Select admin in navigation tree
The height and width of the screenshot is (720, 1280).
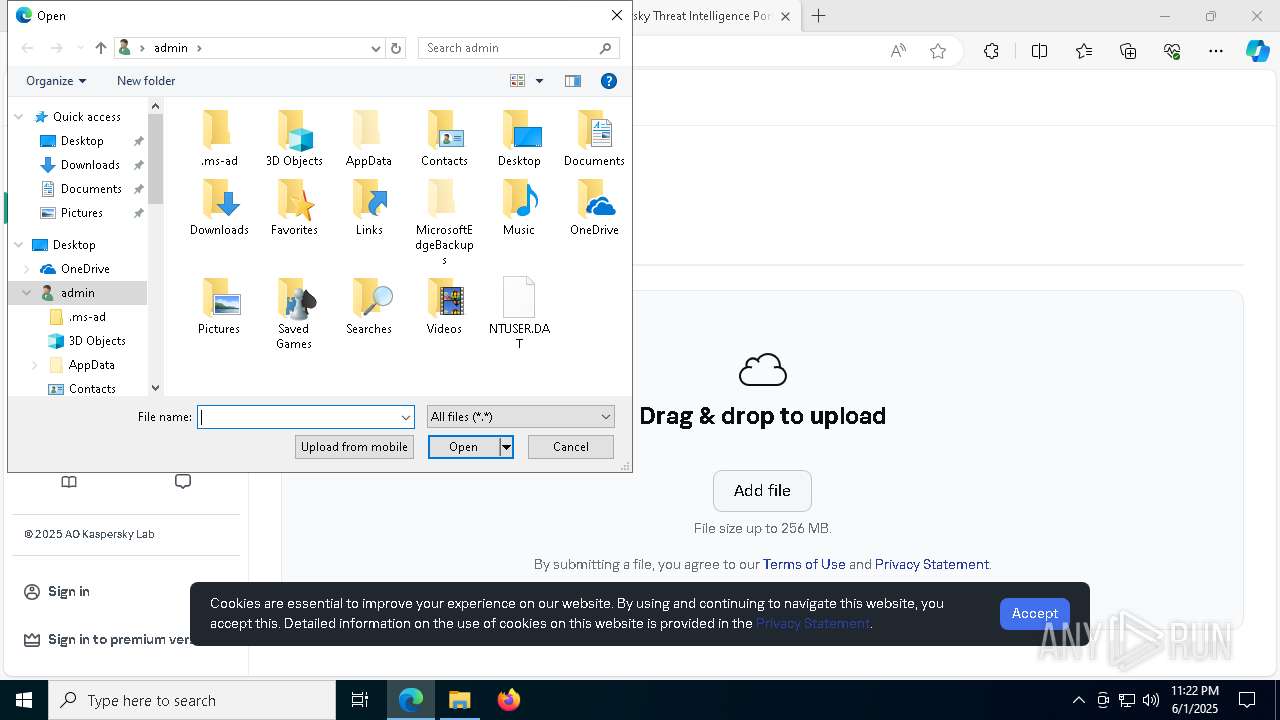tap(77, 293)
